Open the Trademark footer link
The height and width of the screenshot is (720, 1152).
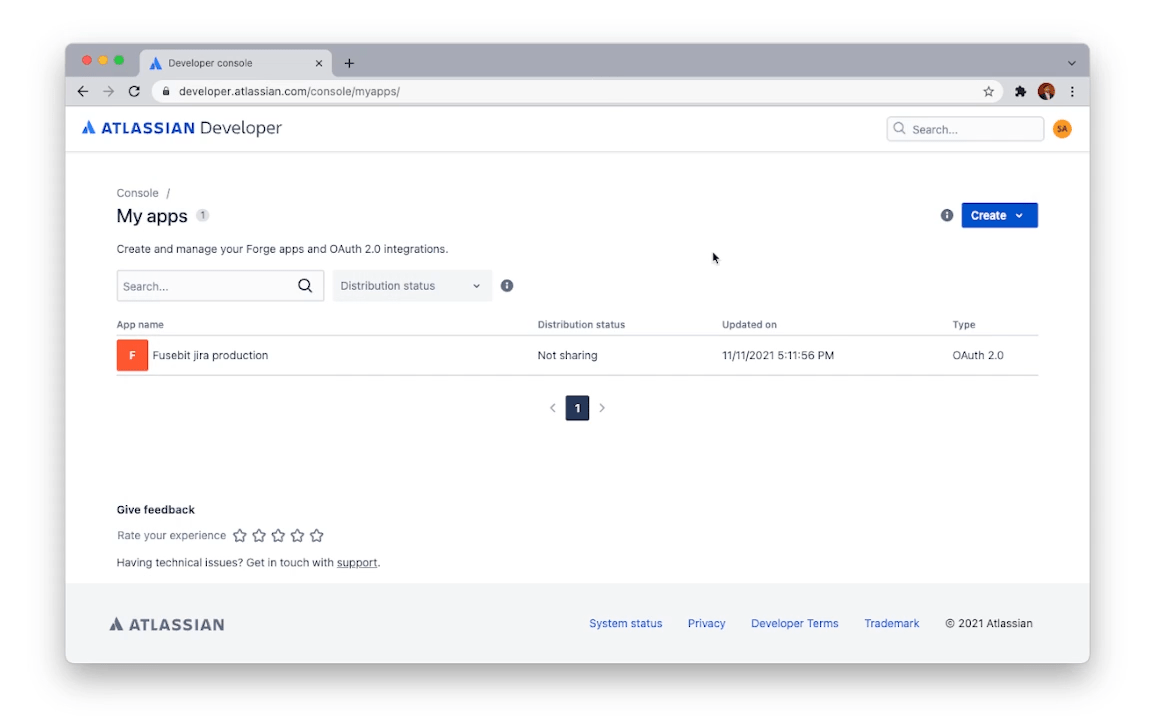(x=891, y=623)
